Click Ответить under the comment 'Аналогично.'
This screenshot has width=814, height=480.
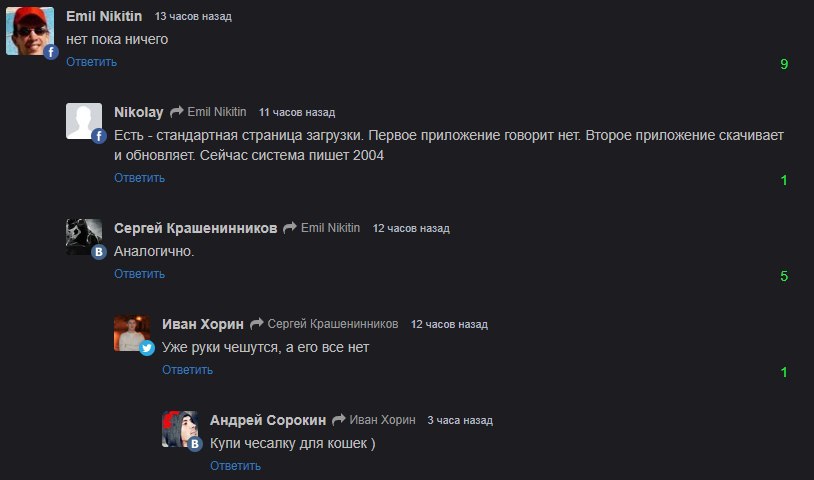pyautogui.click(x=139, y=274)
